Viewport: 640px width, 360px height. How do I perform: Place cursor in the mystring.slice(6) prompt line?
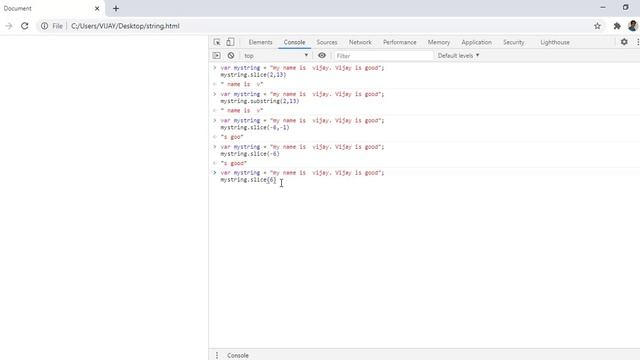click(248, 180)
